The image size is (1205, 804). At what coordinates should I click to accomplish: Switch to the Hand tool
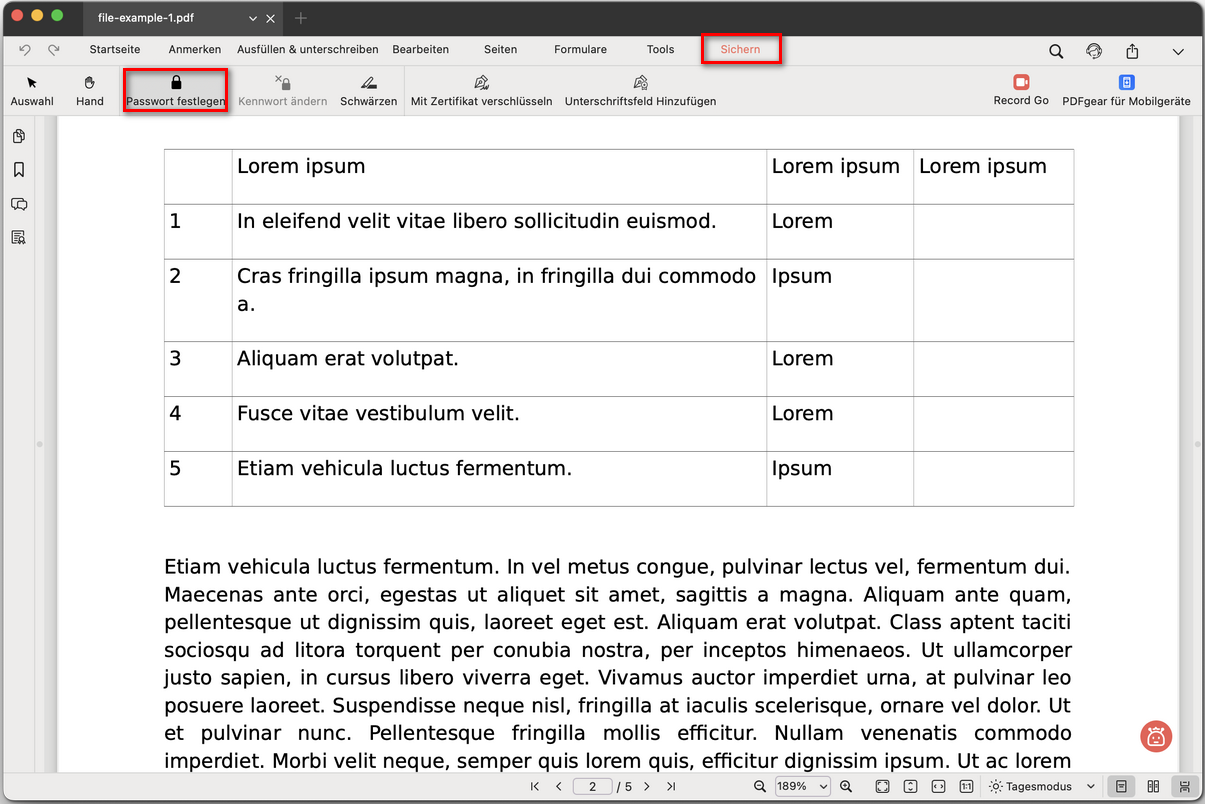coord(90,90)
